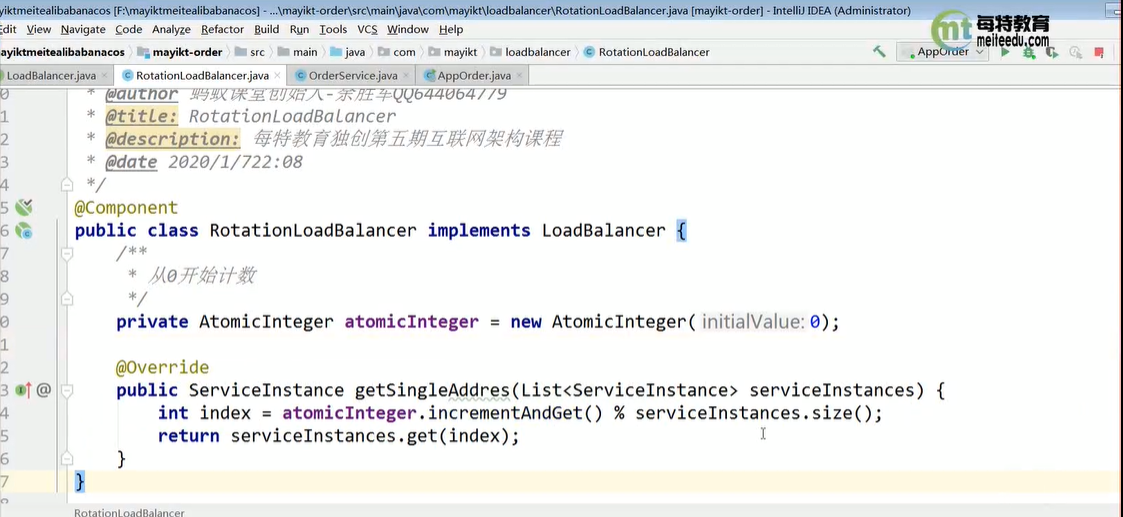Click implements-method gutter icon beside getSingleAddres
1123x517 pixels.
(24, 390)
